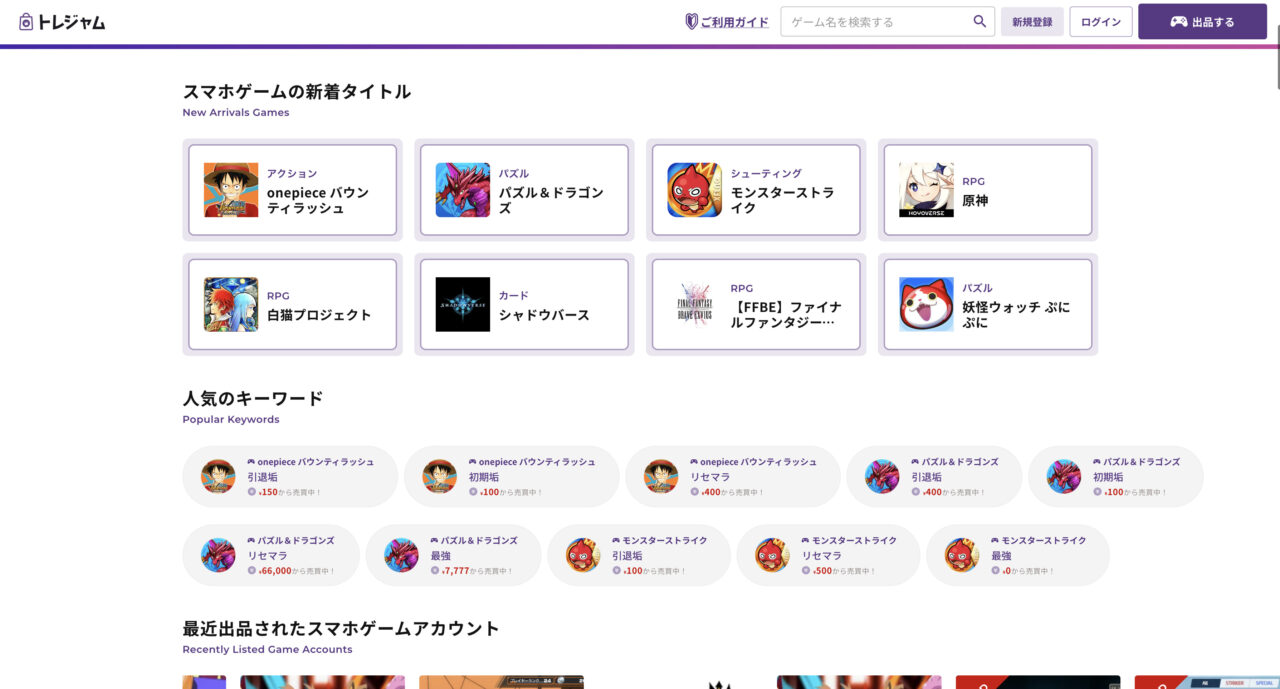
Task: Select モンスターストライク 引退垢 keyword chip
Action: point(639,555)
